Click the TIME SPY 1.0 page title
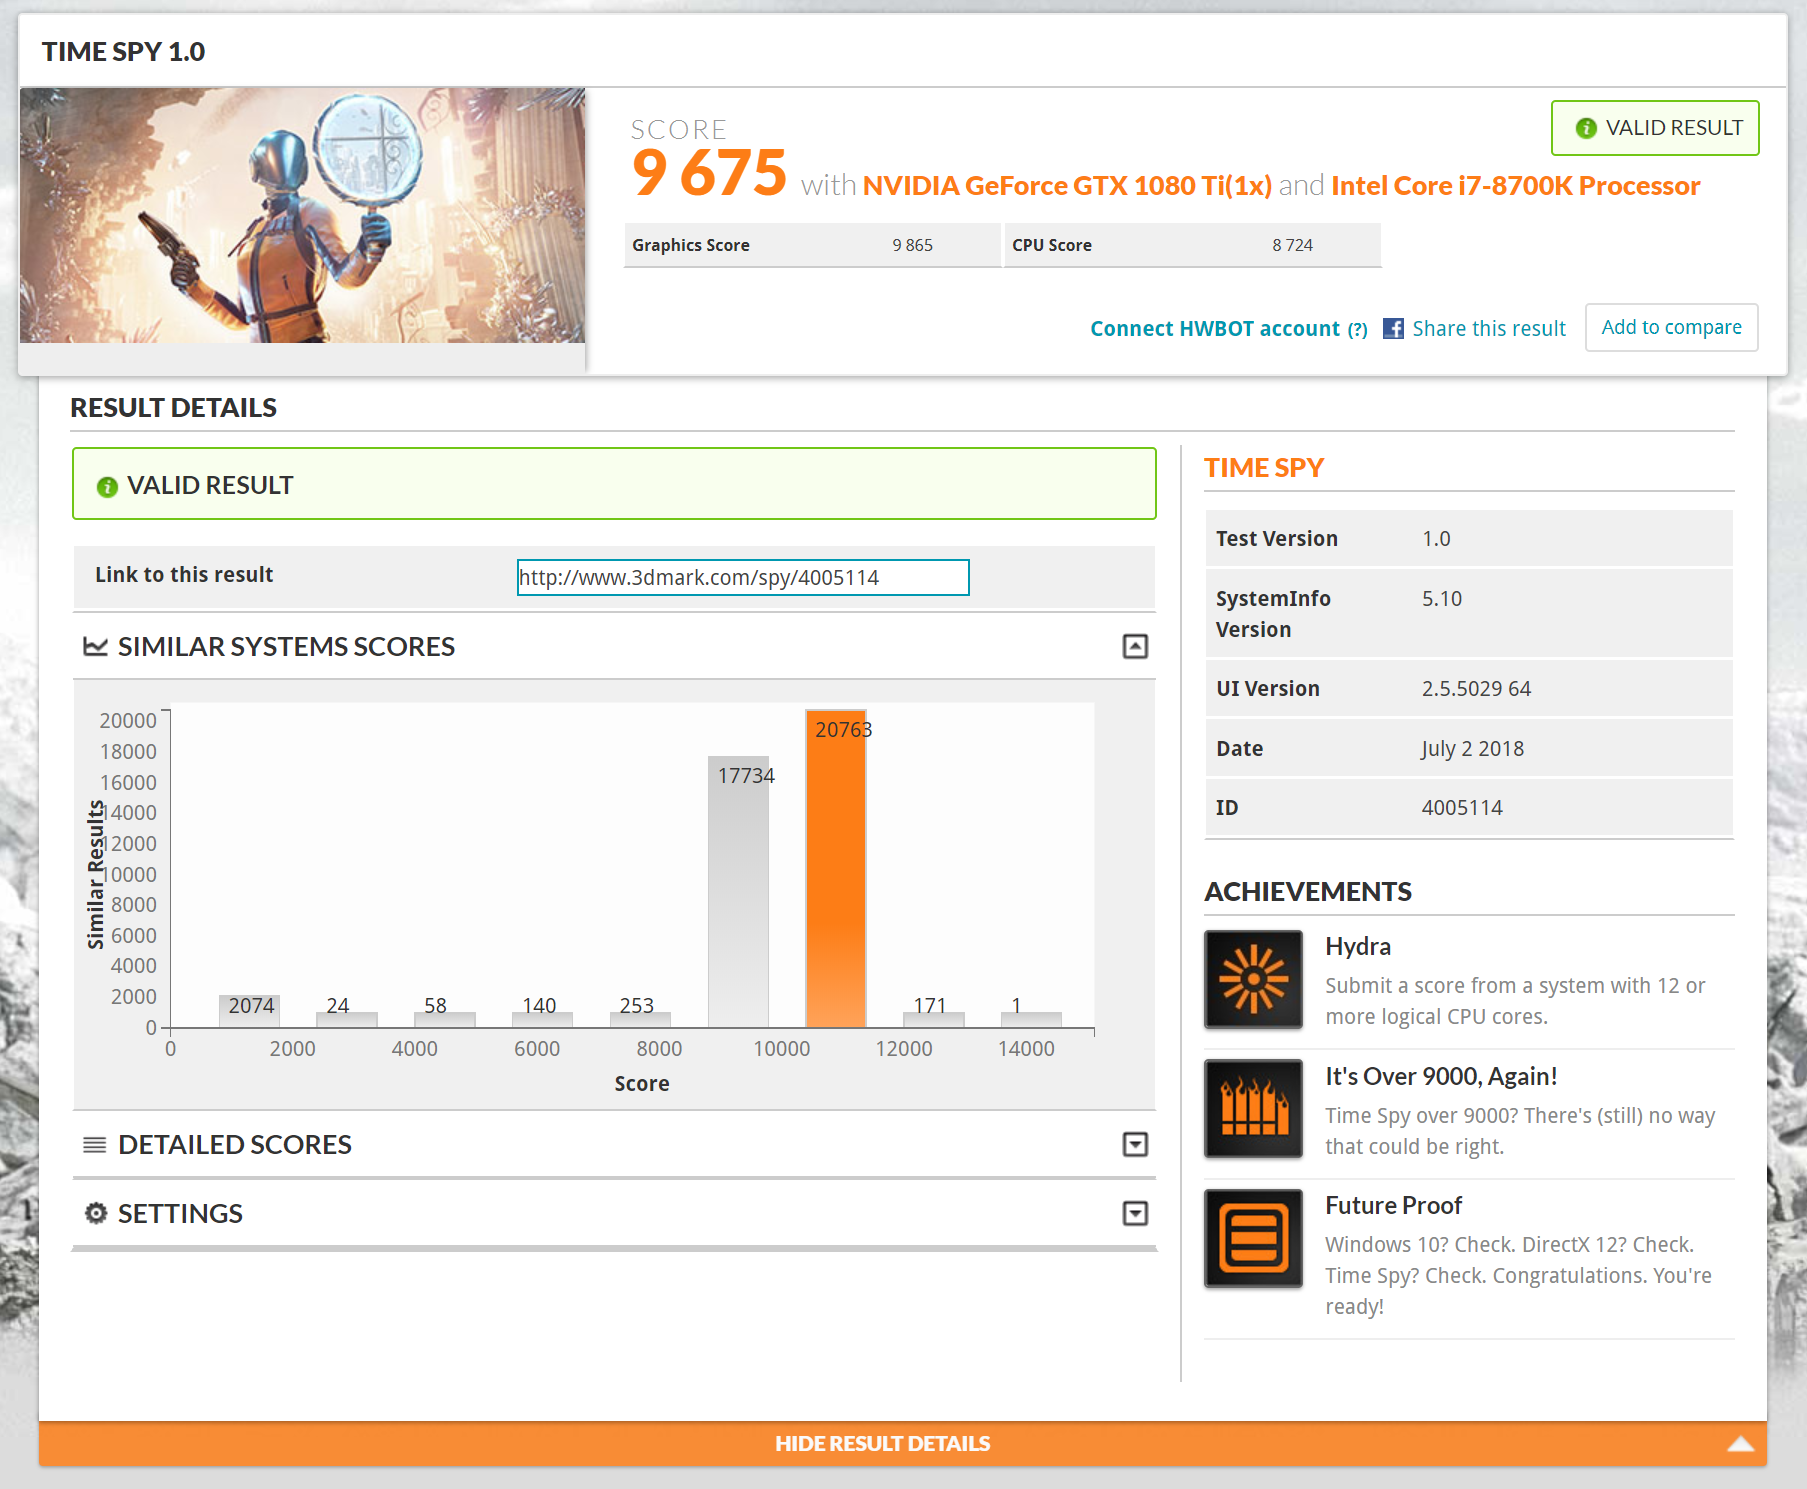Viewport: 1807px width, 1489px height. pyautogui.click(x=123, y=52)
